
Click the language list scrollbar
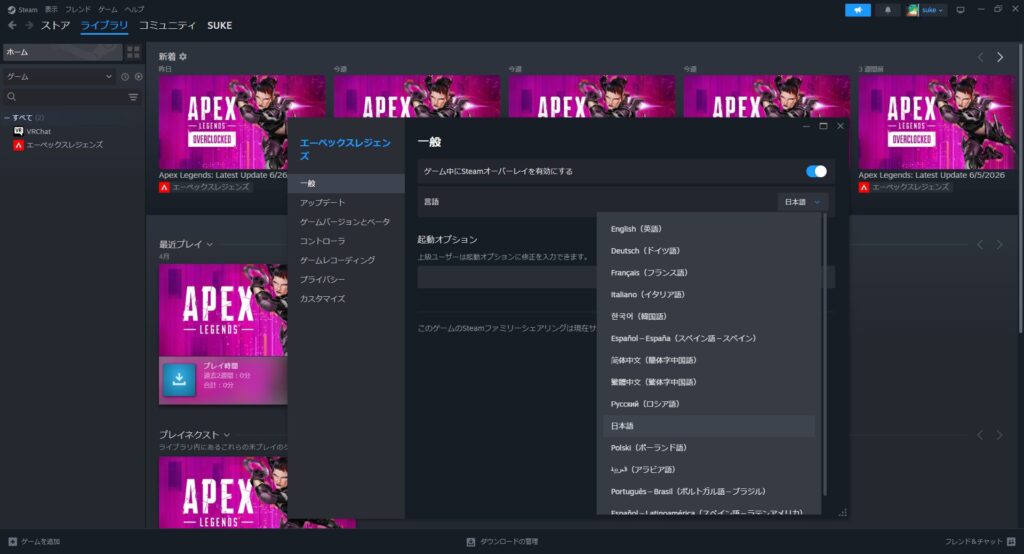pos(824,355)
